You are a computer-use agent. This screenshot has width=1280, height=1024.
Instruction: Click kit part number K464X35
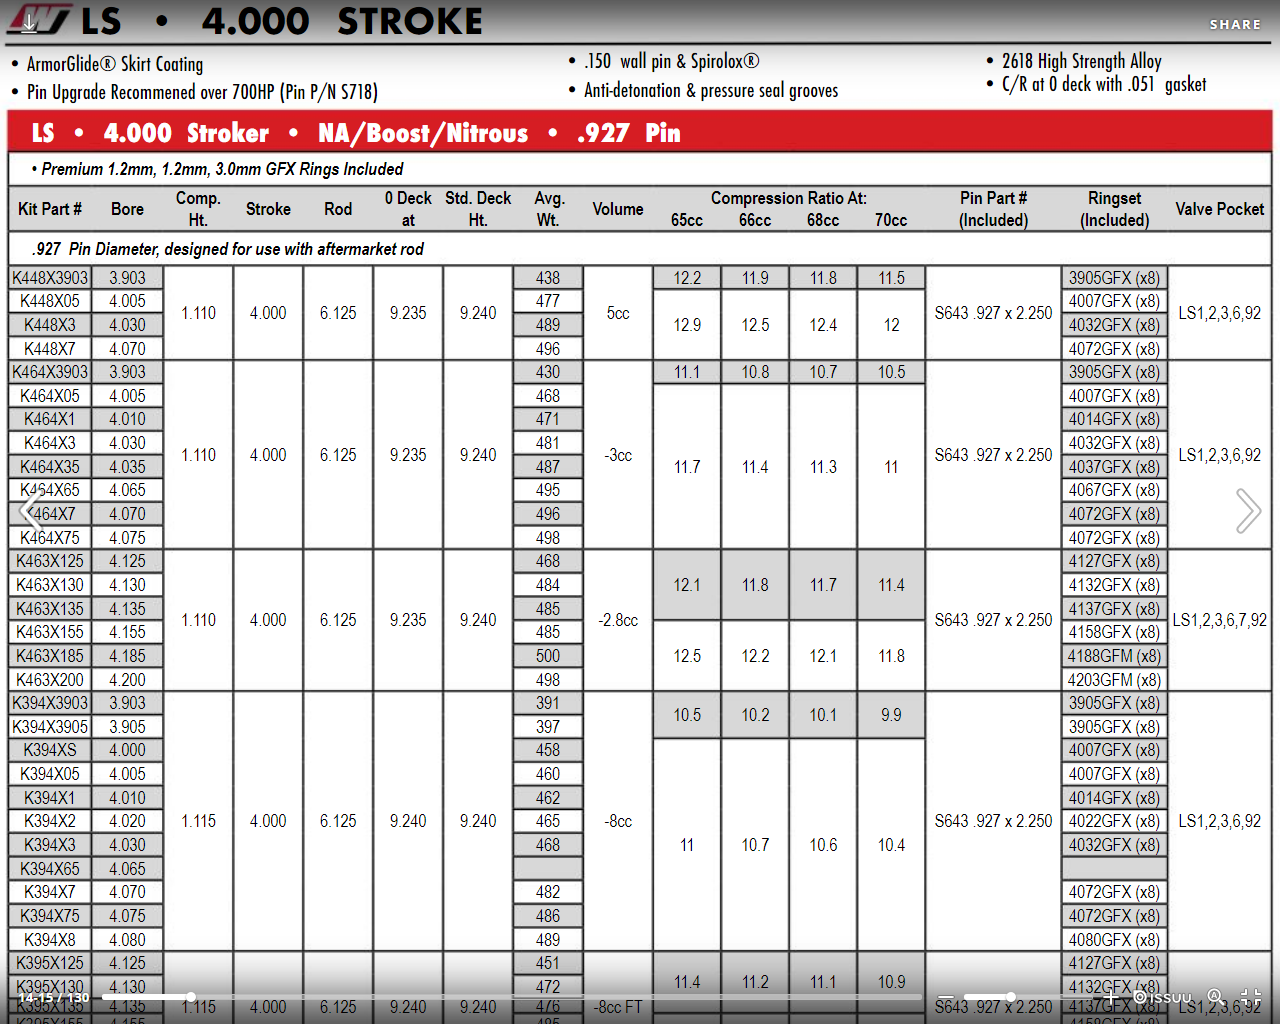click(50, 467)
